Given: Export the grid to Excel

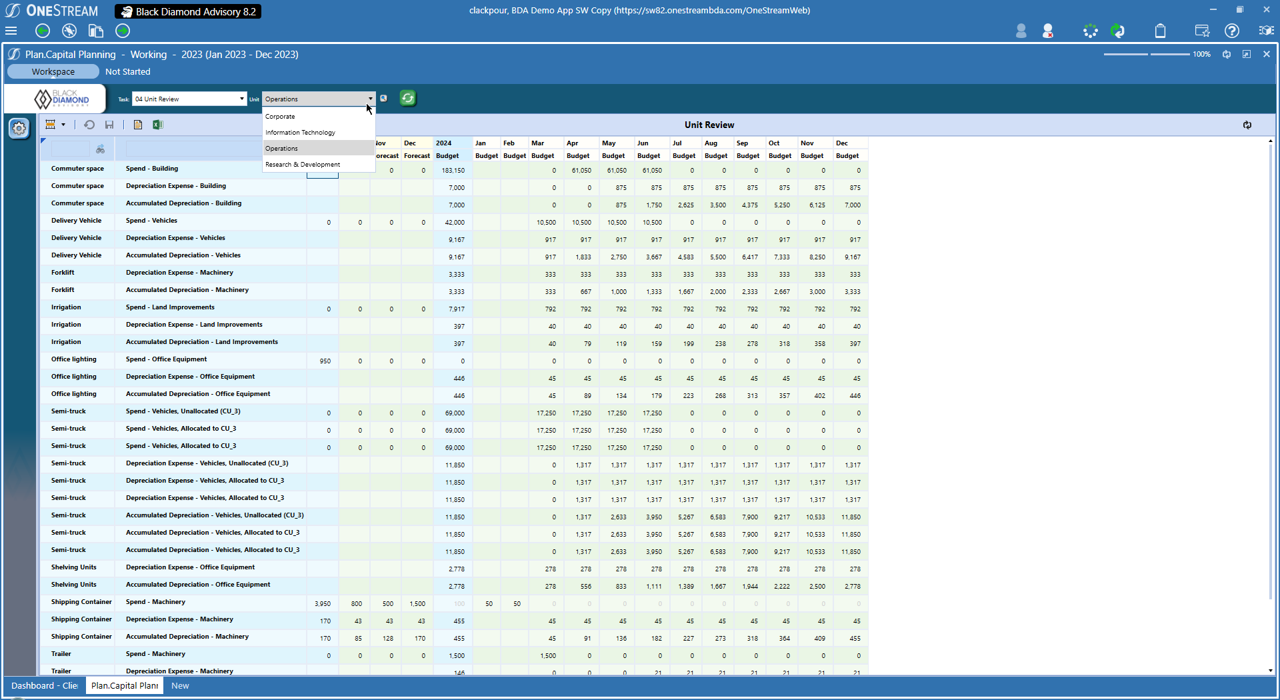Looking at the screenshot, I should point(157,124).
